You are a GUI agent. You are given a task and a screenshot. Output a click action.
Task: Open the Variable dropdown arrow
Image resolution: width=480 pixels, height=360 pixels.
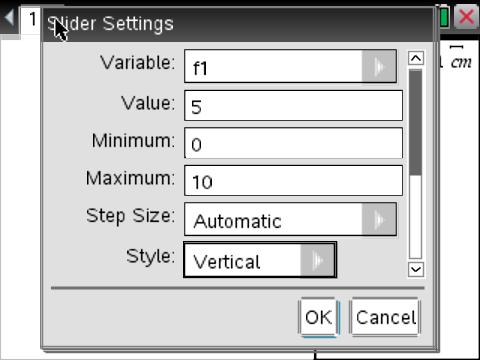[x=379, y=66]
